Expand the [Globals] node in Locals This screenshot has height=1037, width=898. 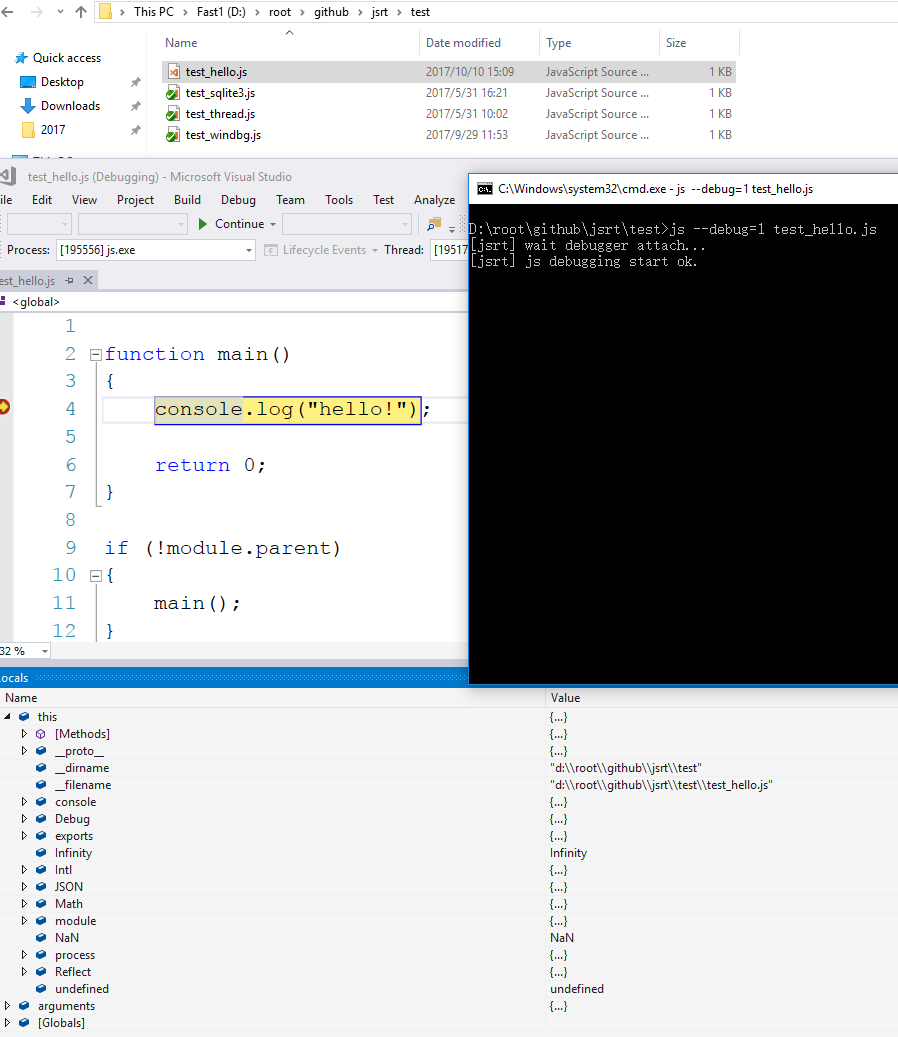(7, 1022)
